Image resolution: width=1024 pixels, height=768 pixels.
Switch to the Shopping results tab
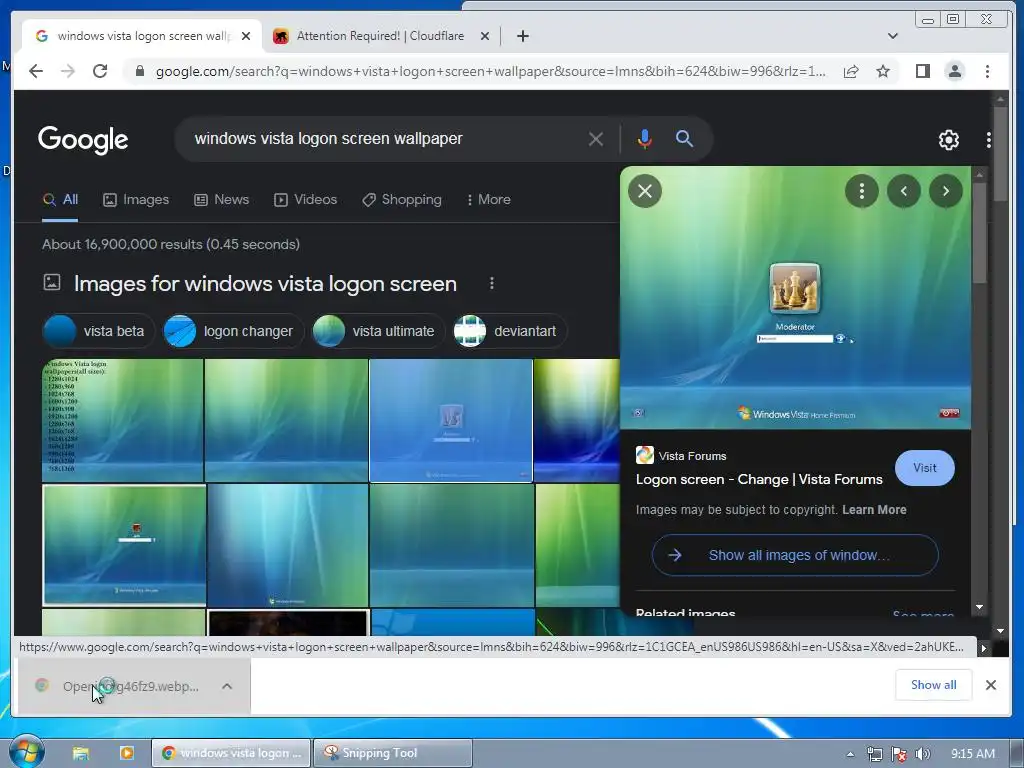pyautogui.click(x=402, y=199)
